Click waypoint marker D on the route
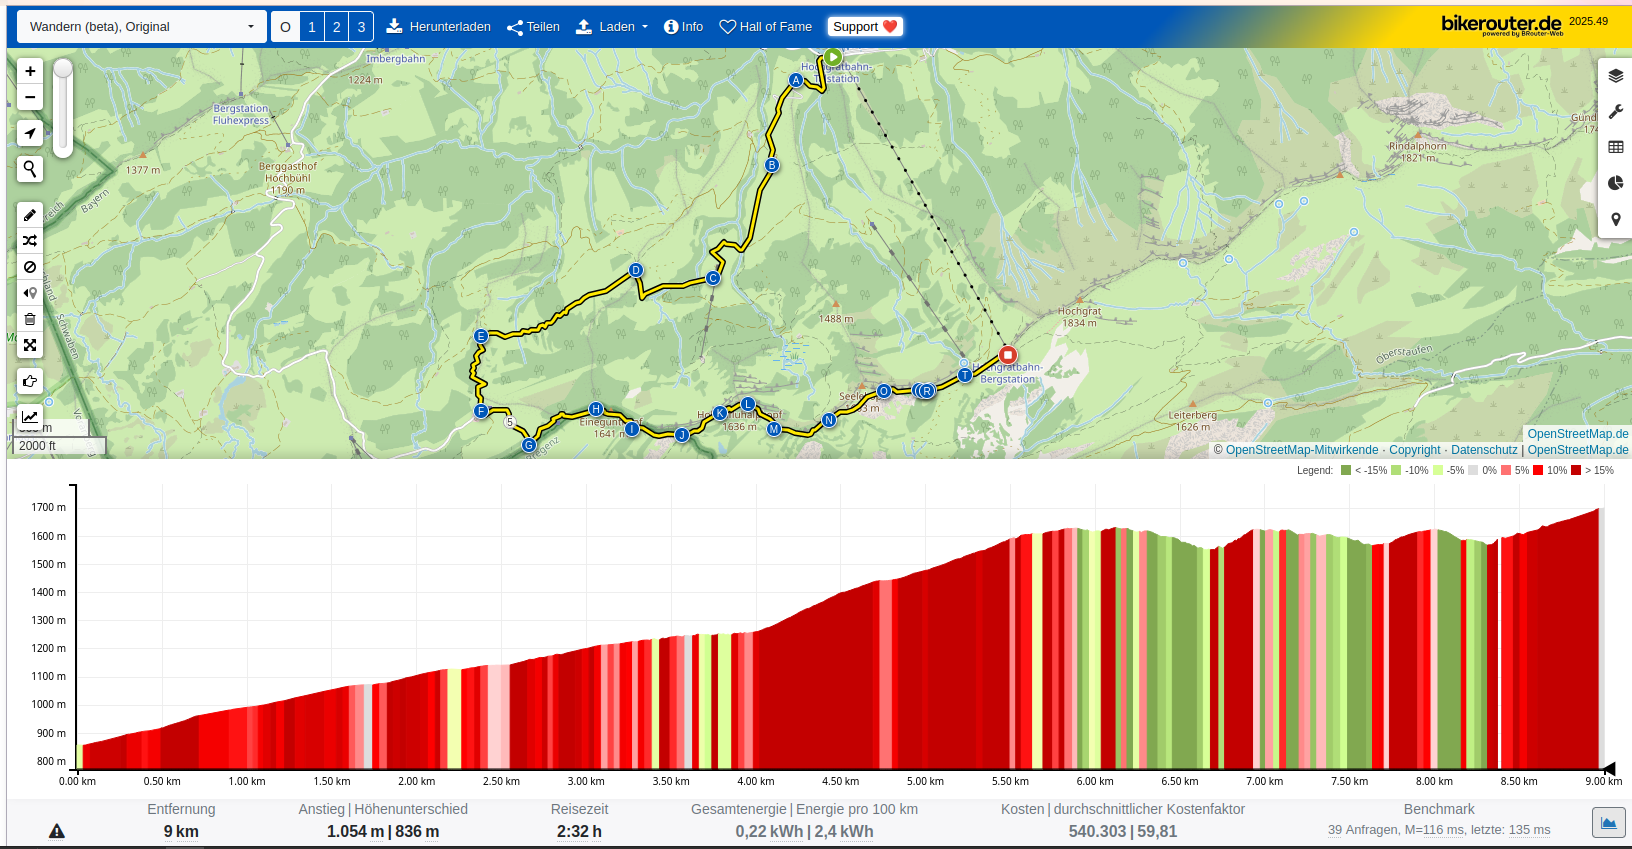The height and width of the screenshot is (849, 1632). (636, 270)
